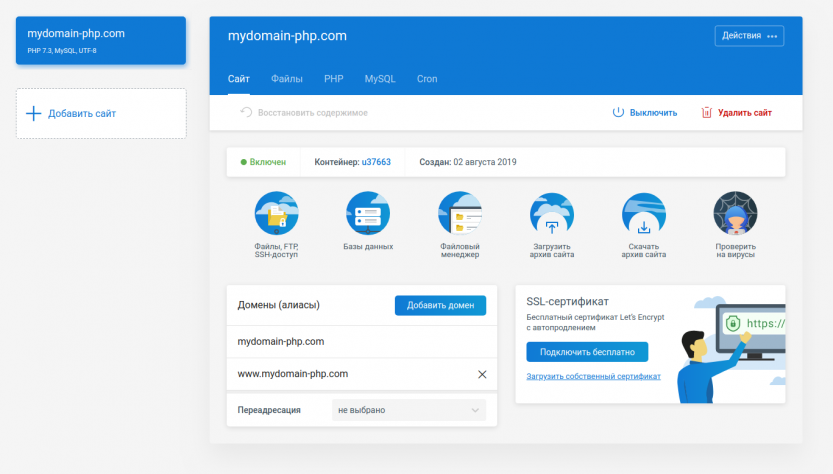Viewport: 833px width, 474px height.
Task: Go to the Cron tab
Action: tap(426, 79)
